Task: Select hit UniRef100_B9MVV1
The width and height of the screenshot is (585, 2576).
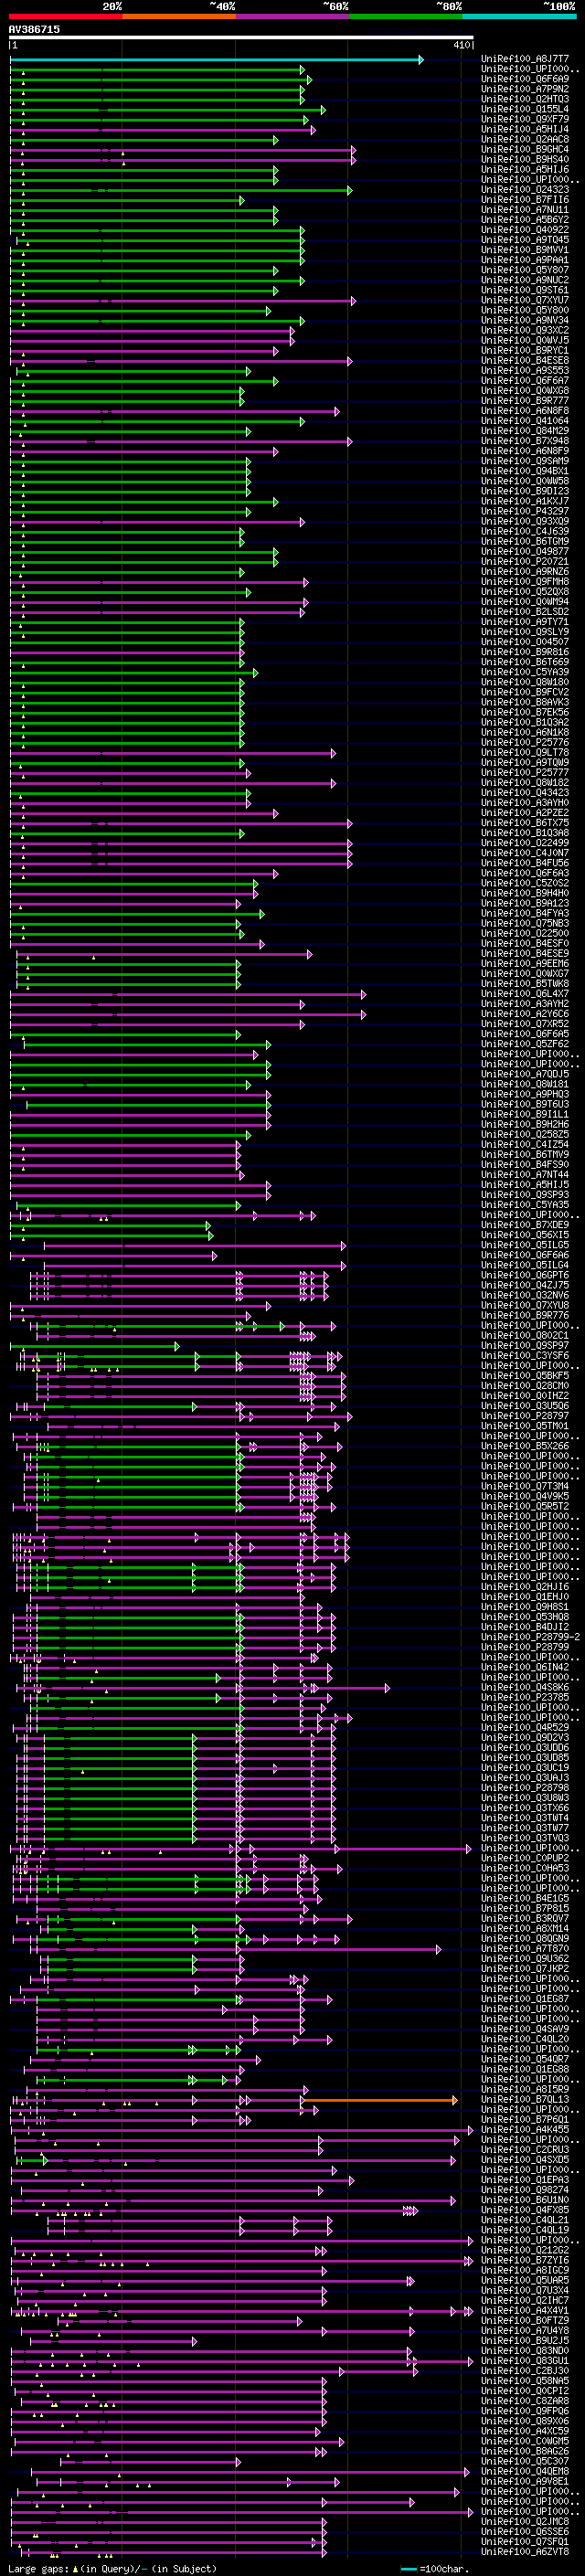Action: (x=525, y=249)
